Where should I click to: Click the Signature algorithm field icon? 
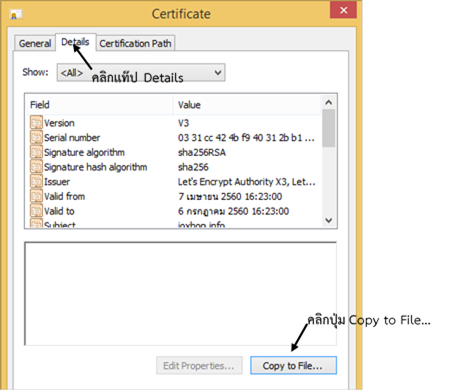point(36,152)
